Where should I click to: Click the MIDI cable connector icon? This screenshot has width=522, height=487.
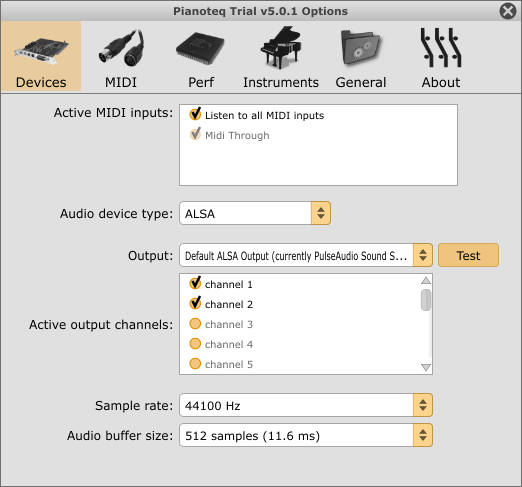coord(121,47)
